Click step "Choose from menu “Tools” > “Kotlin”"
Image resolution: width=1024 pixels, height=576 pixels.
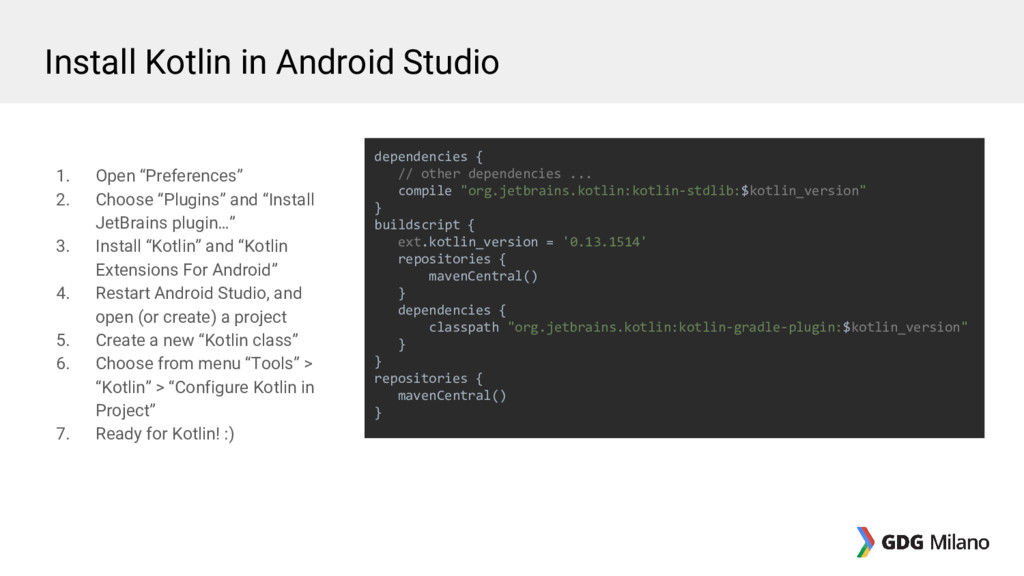coord(205,387)
